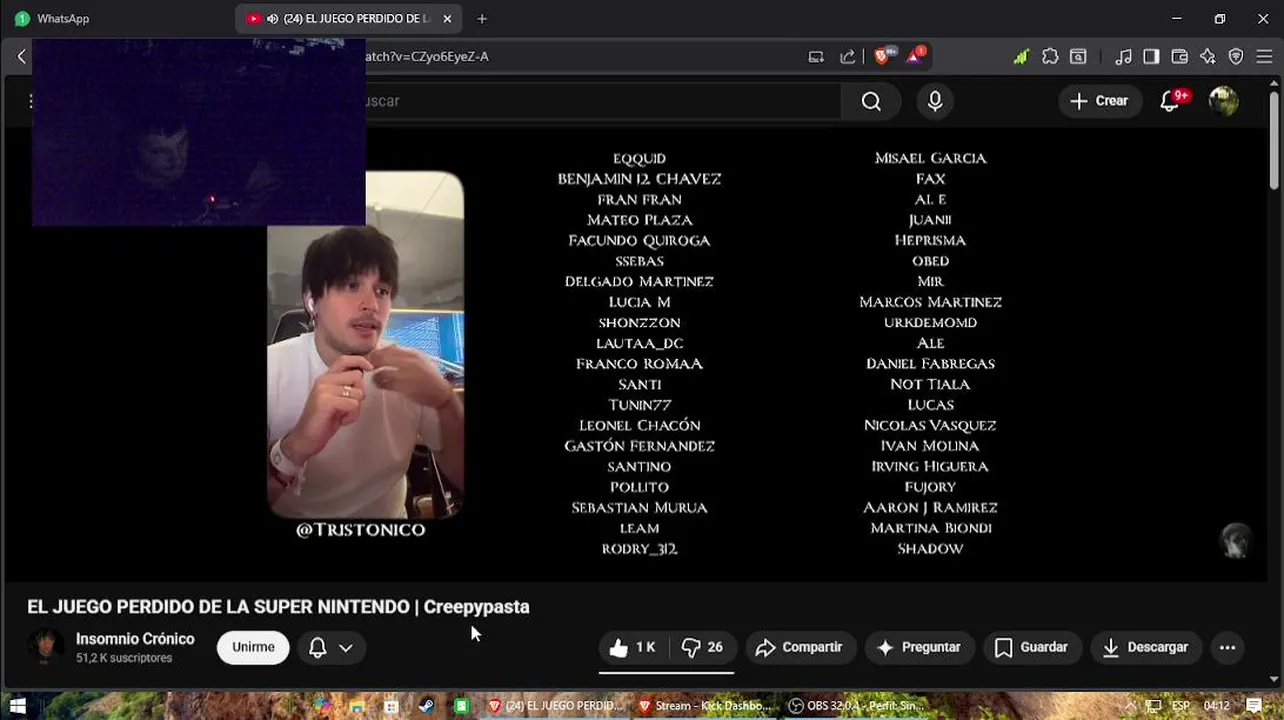Dislike the video with thumbs-down 26

click(x=703, y=648)
